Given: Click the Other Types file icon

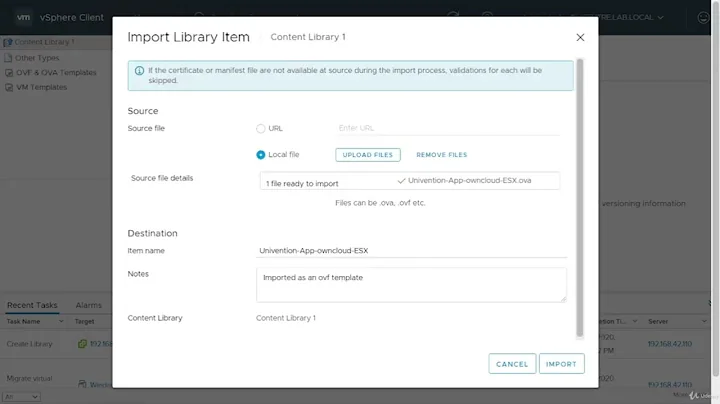Looking at the screenshot, I should (8, 58).
